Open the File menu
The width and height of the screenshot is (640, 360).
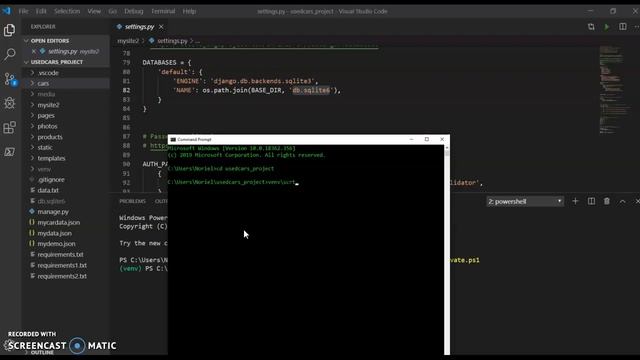23,11
